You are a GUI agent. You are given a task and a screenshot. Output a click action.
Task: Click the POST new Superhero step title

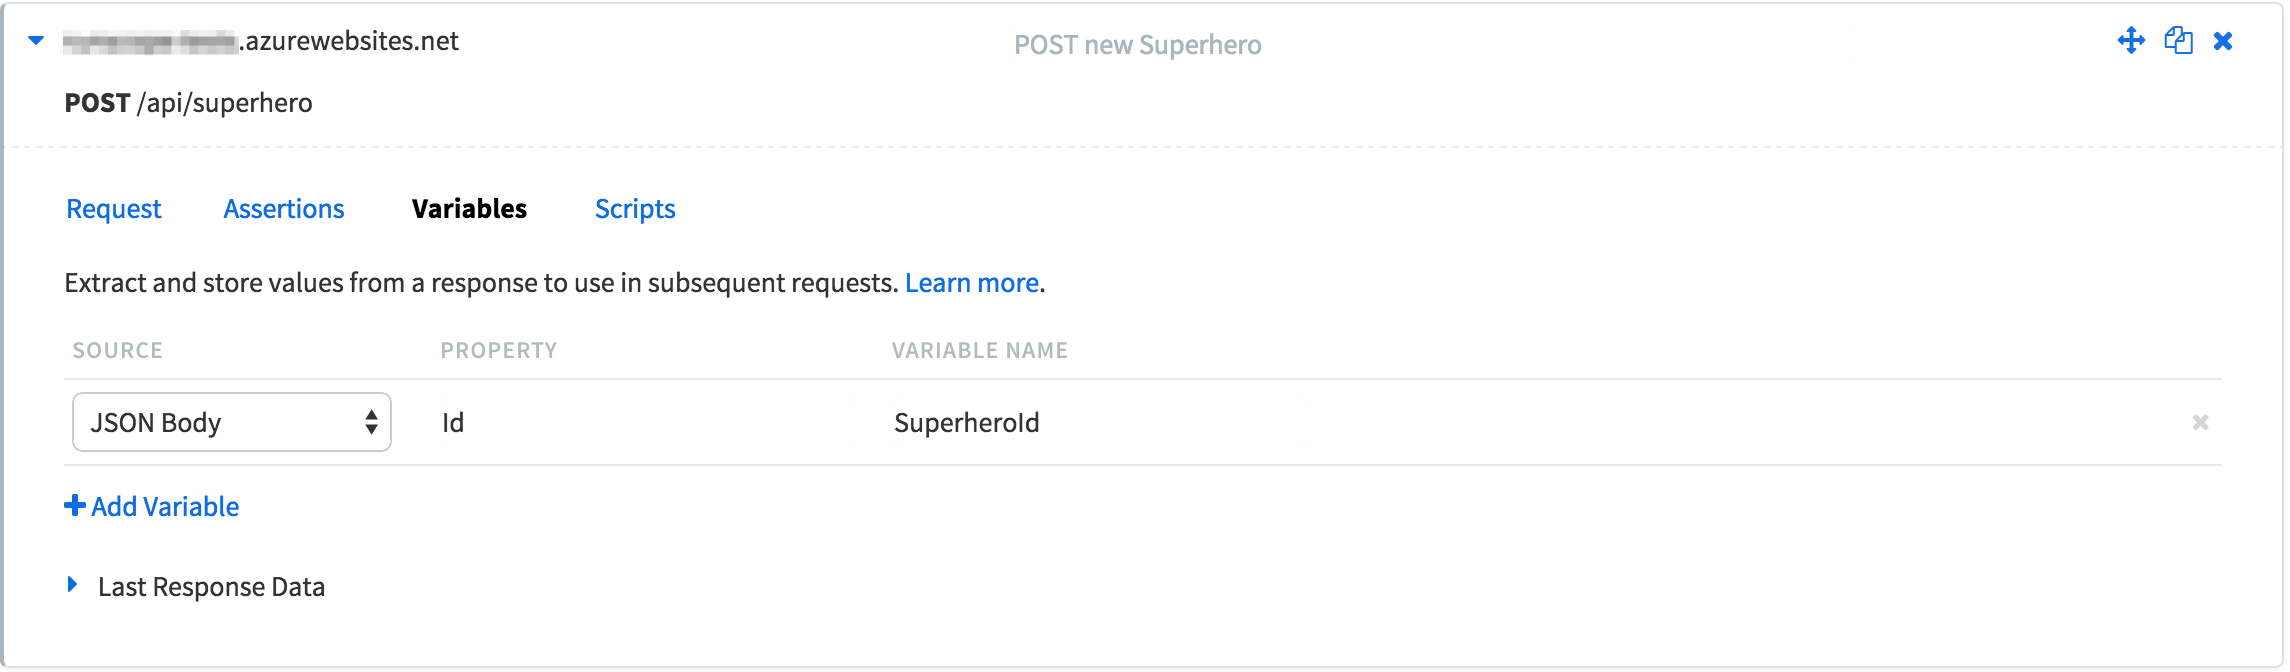(x=1138, y=45)
